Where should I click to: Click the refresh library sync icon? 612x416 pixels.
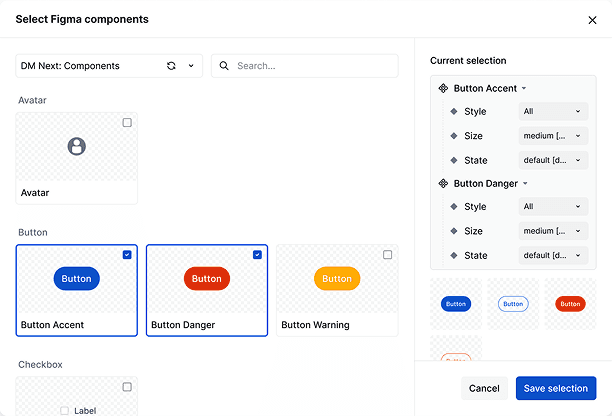171,66
